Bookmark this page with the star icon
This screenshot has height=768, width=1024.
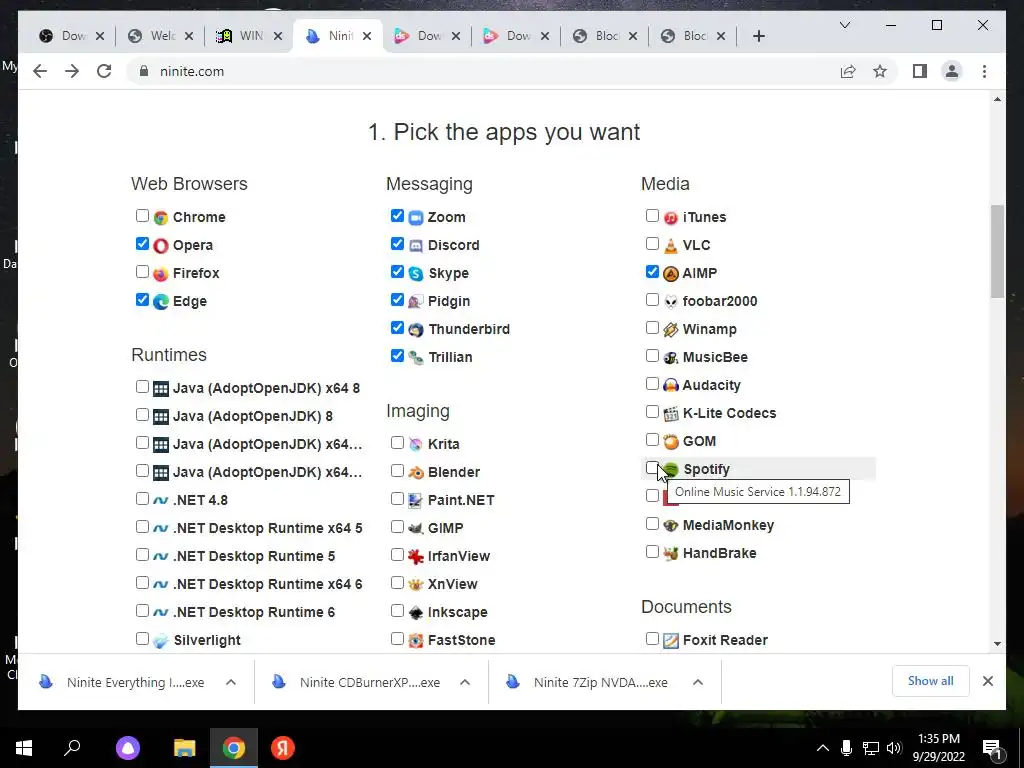coord(880,71)
